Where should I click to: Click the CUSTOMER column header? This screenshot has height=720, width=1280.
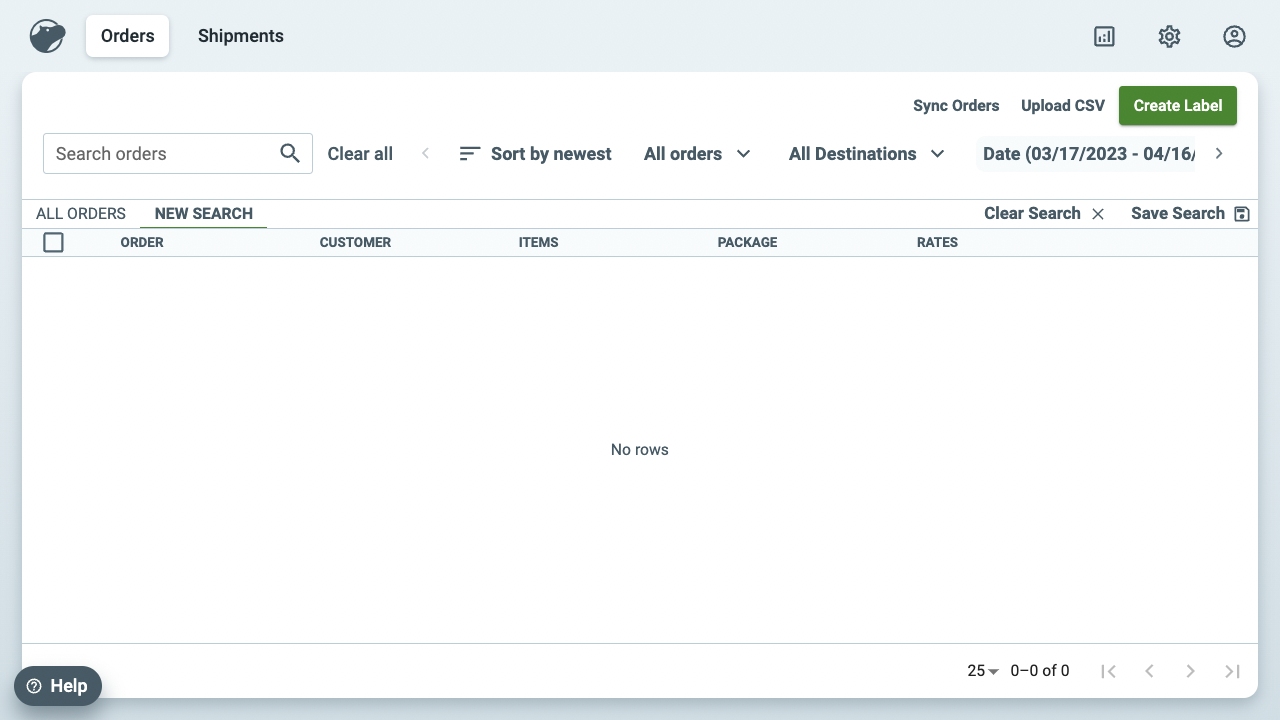pyautogui.click(x=355, y=242)
